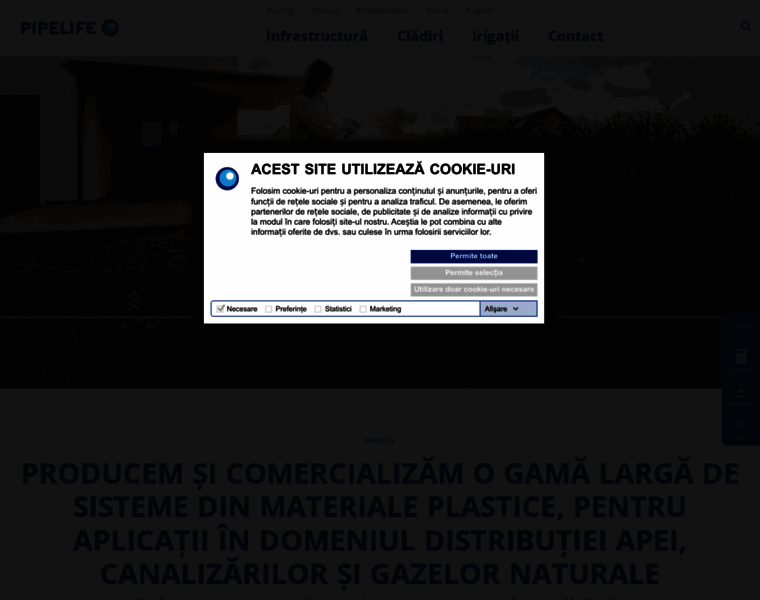Click the download arrow icon in the right sidebar
This screenshot has height=600, width=760.
click(x=741, y=390)
